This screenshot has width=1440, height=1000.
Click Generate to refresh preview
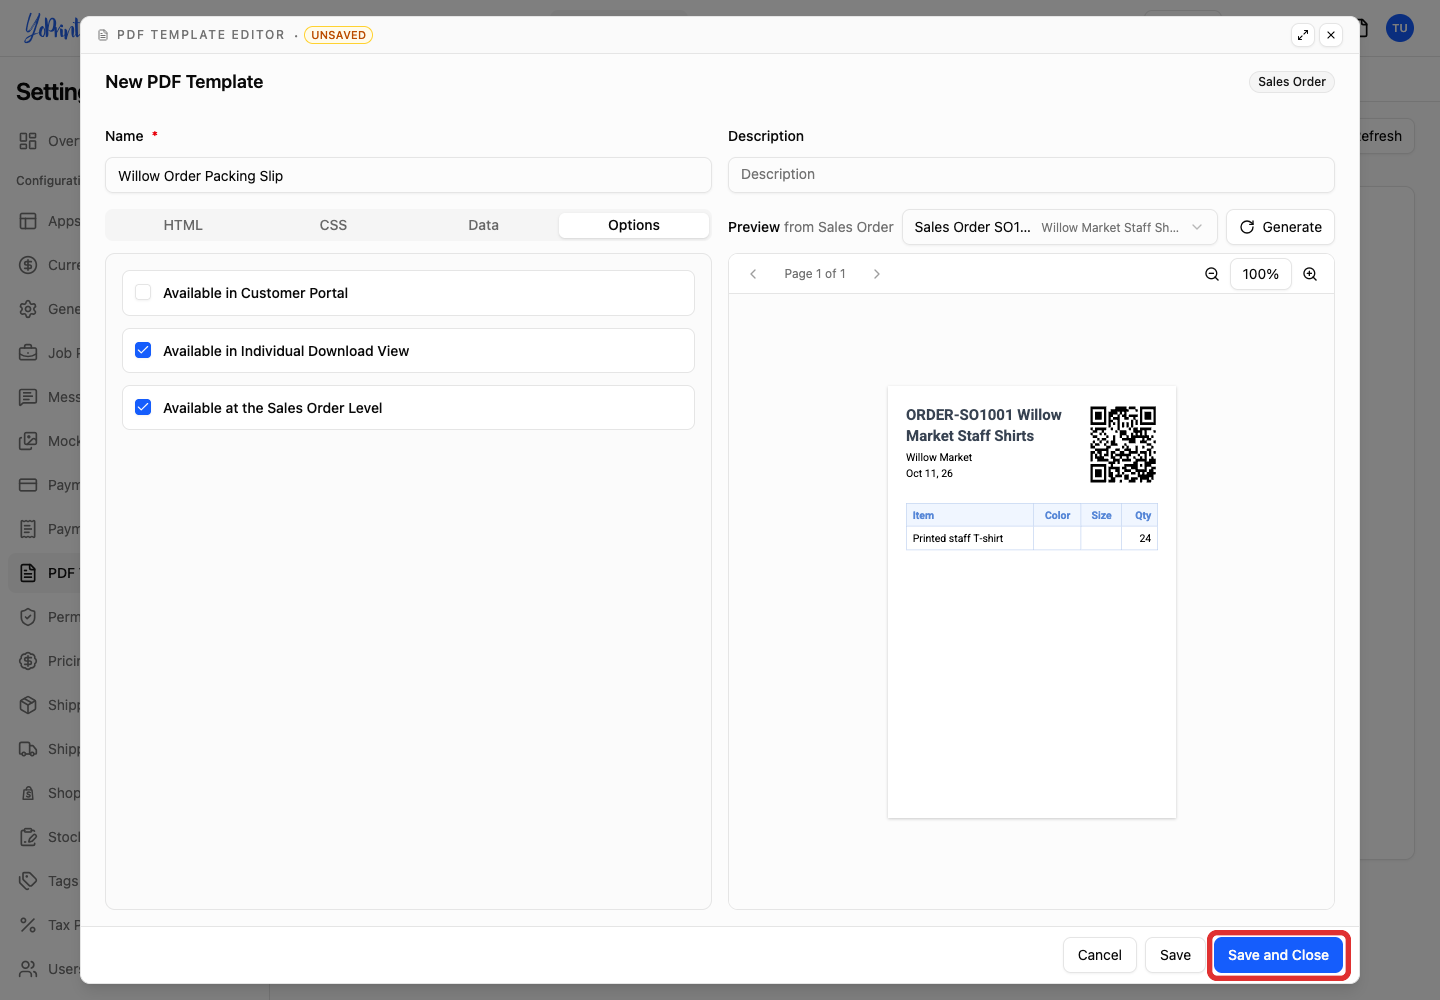[x=1280, y=227]
